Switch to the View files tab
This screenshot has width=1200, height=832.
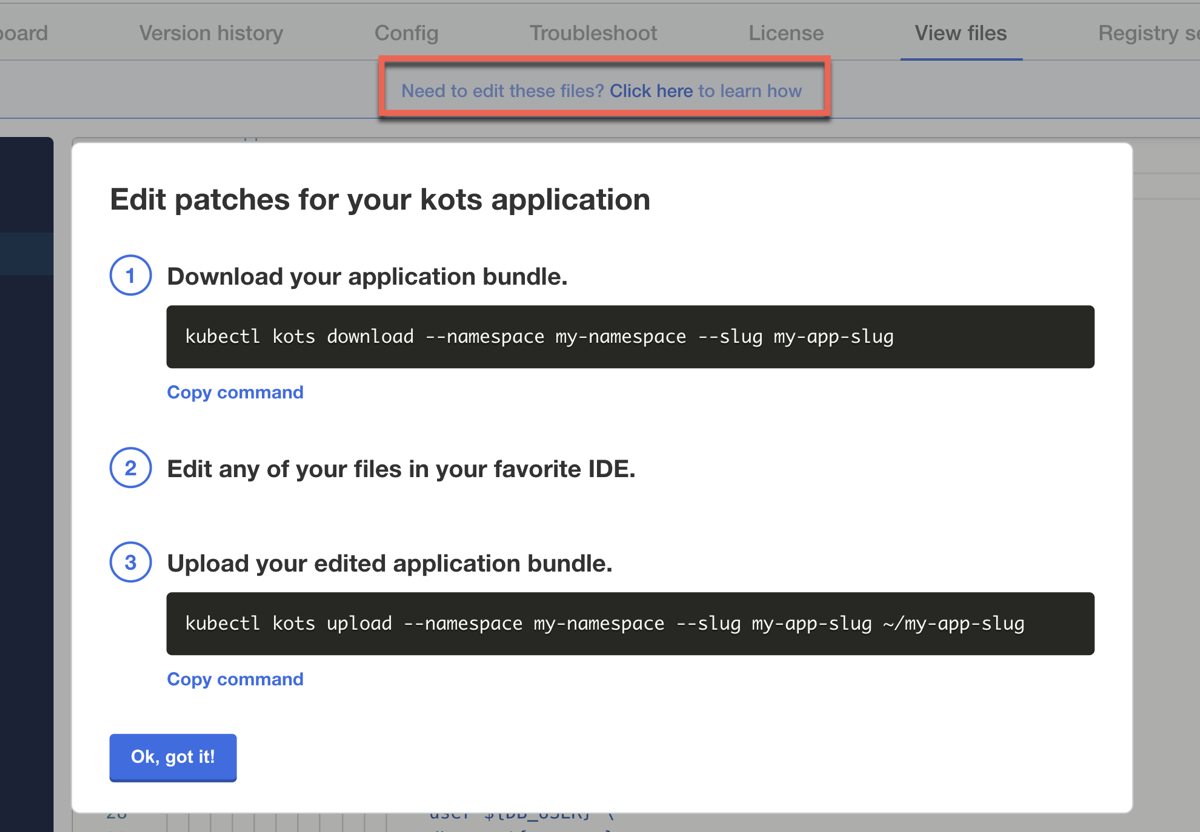pyautogui.click(x=960, y=33)
